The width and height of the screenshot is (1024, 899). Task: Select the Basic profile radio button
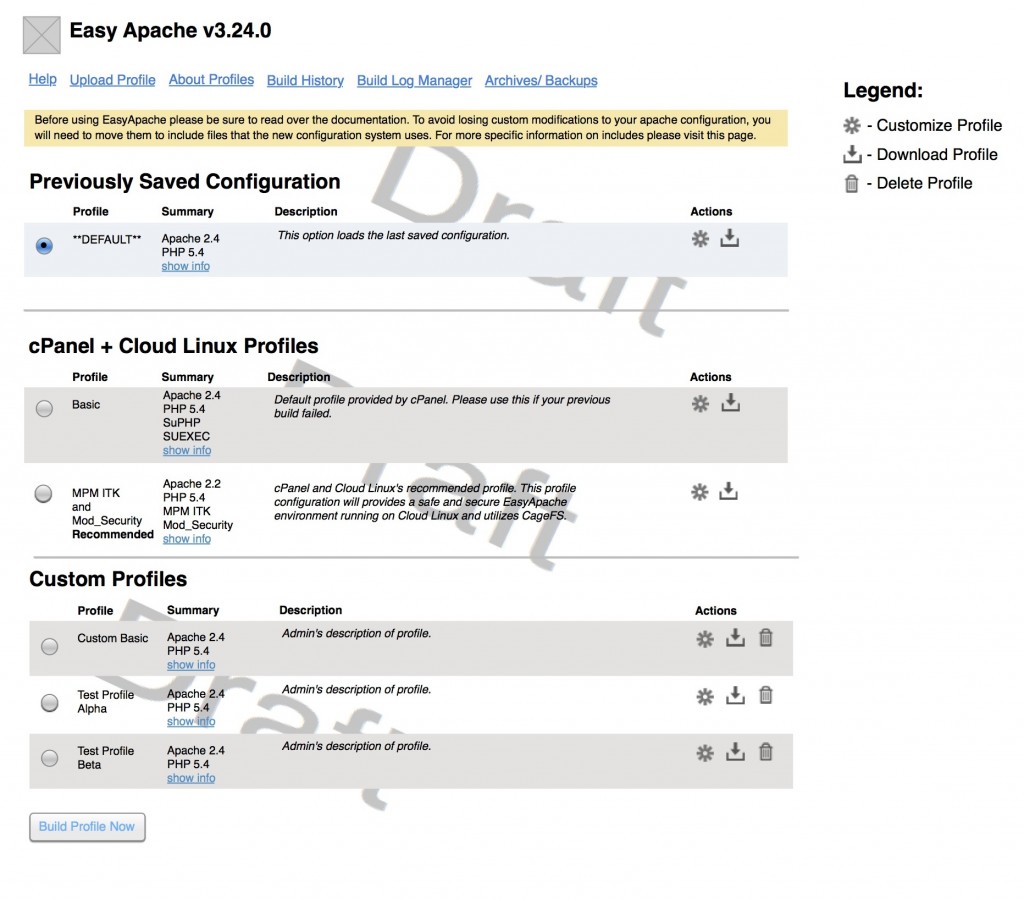pyautogui.click(x=43, y=407)
